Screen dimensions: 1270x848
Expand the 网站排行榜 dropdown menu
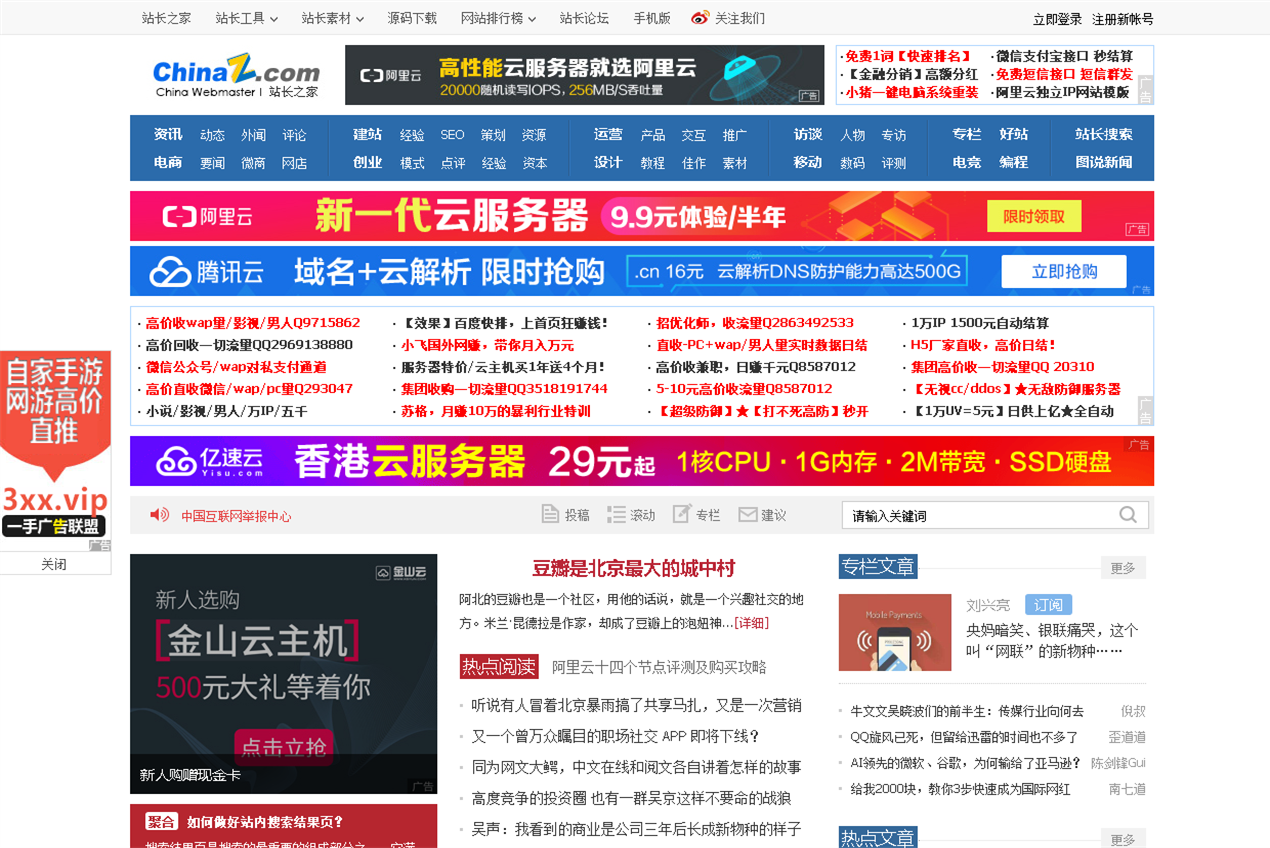tap(498, 18)
